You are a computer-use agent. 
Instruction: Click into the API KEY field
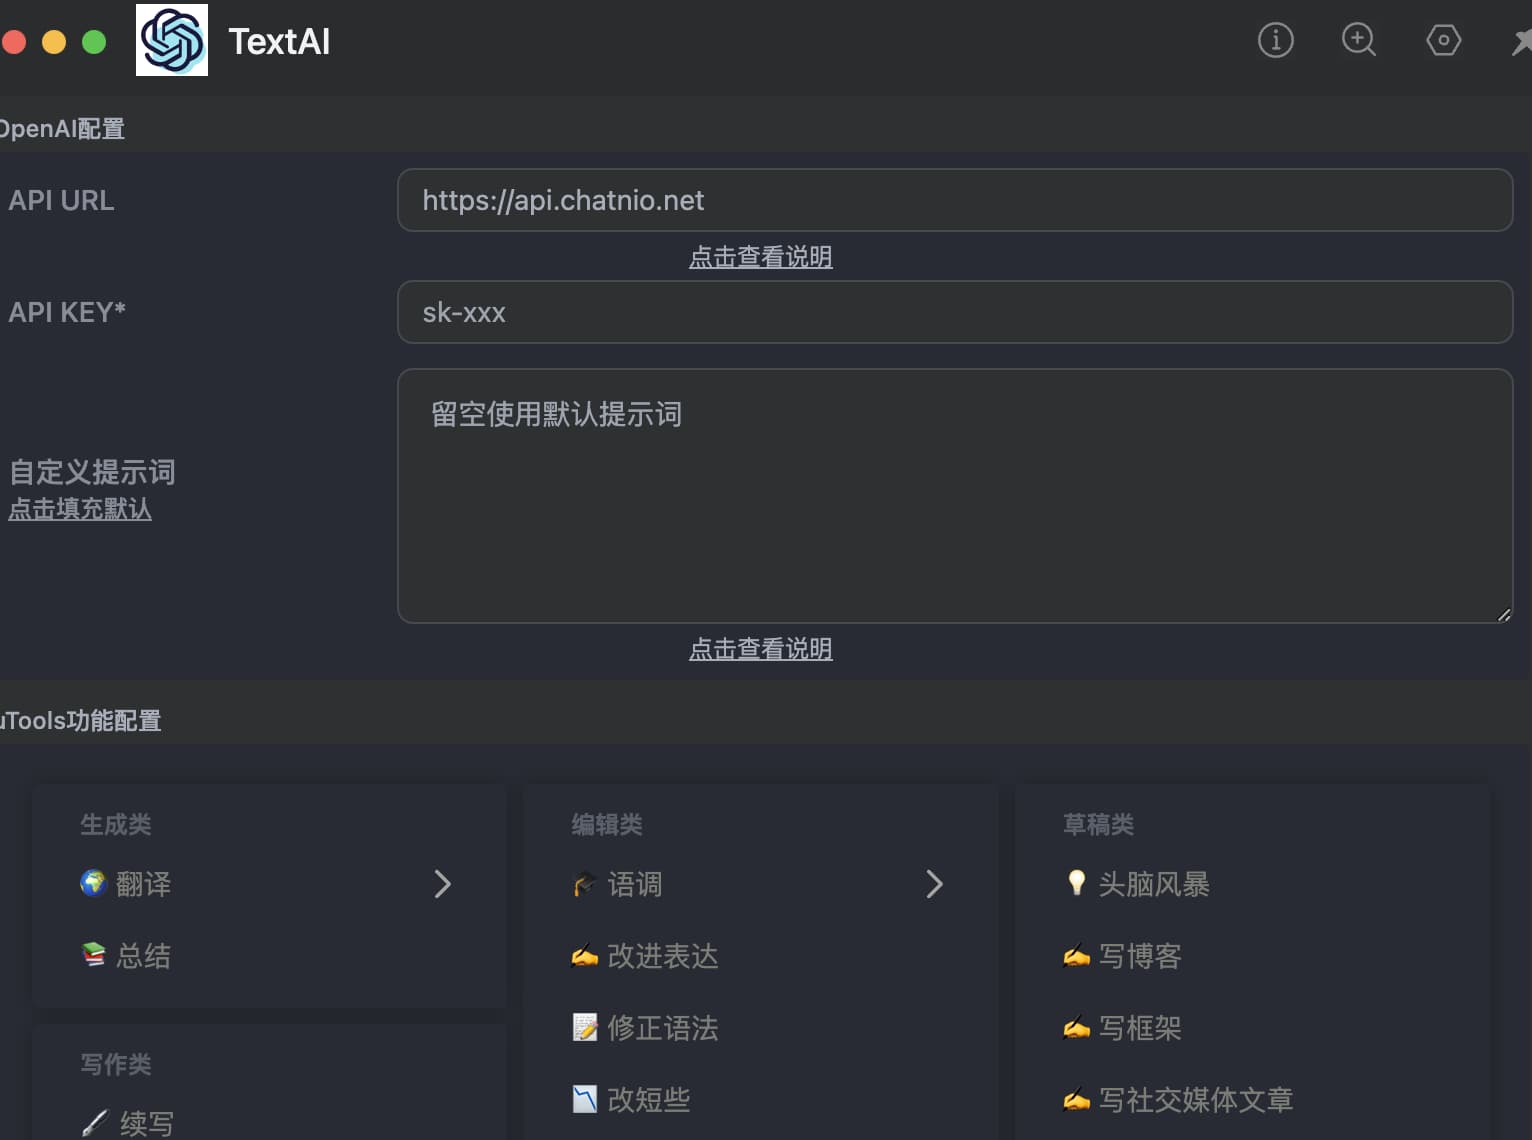coord(954,312)
